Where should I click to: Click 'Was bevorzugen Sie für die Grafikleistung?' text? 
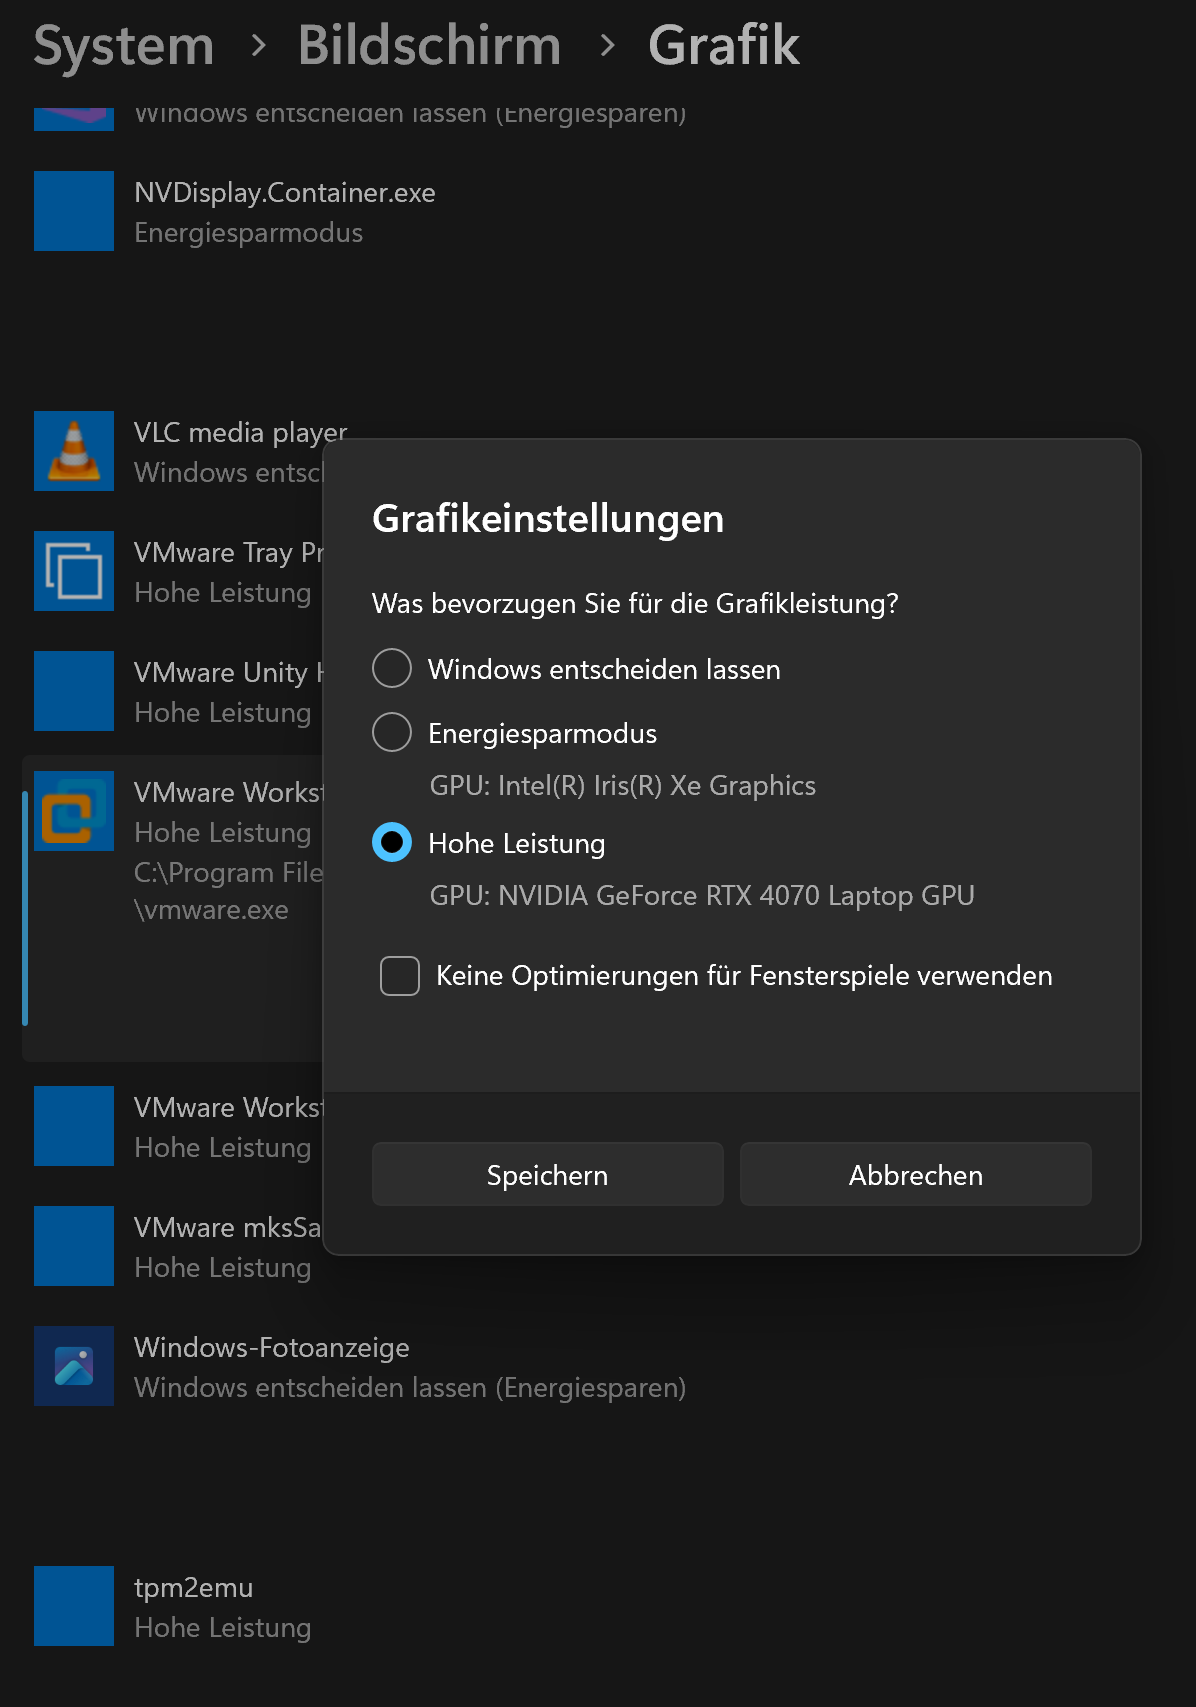(x=635, y=603)
